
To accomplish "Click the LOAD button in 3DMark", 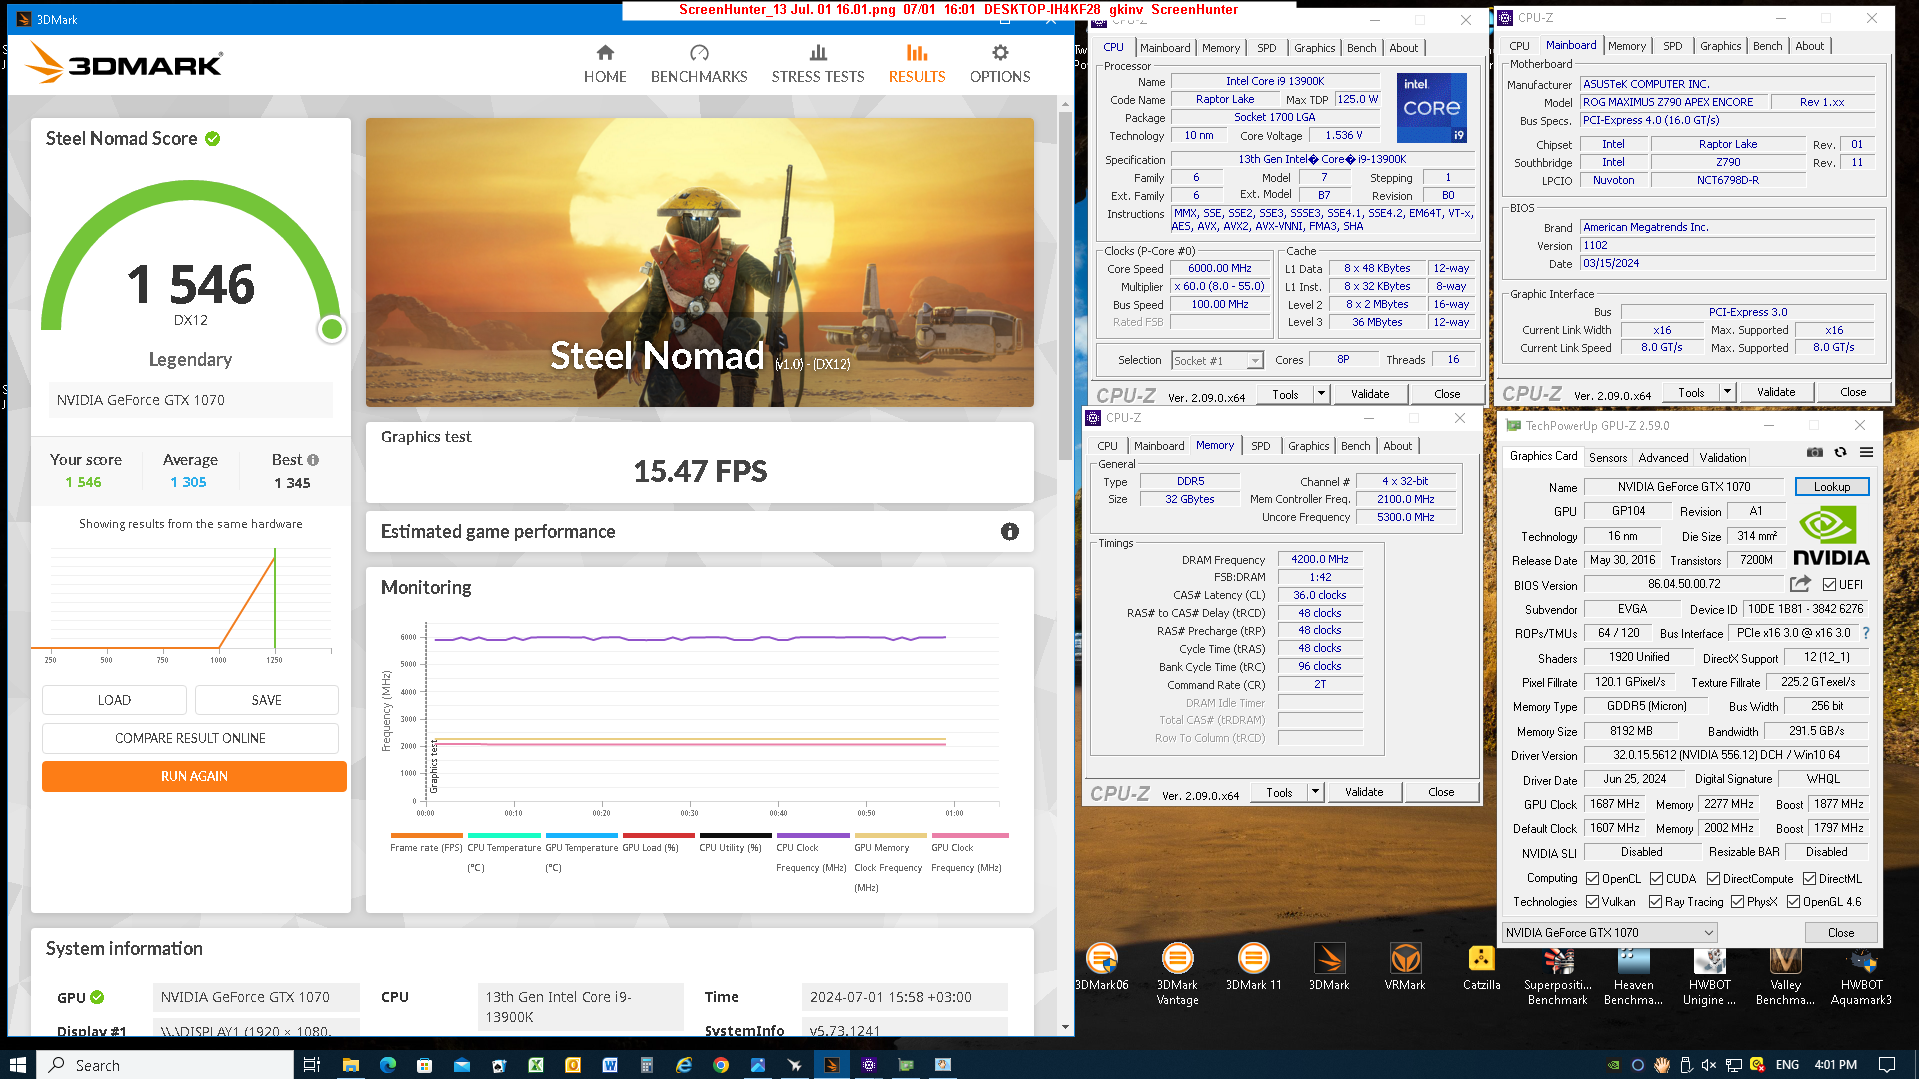I will [x=114, y=700].
